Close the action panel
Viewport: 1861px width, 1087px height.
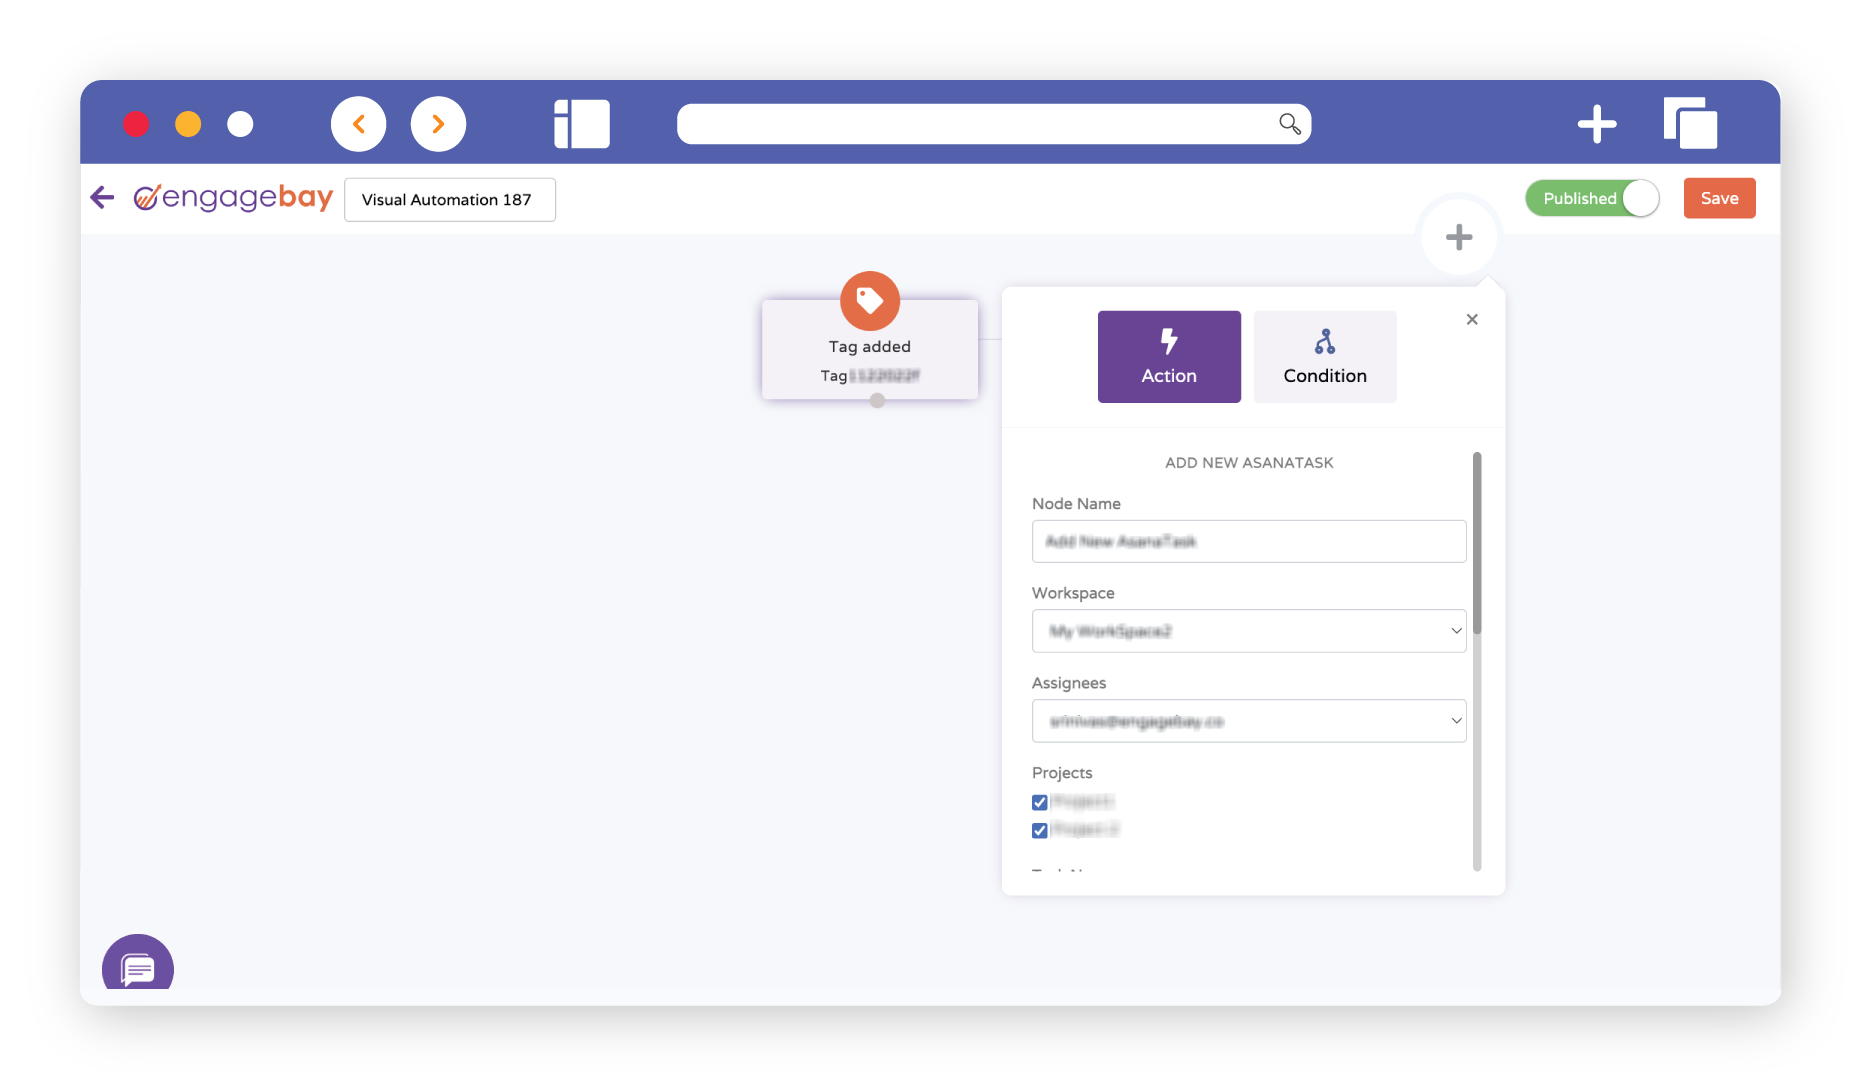click(1471, 319)
